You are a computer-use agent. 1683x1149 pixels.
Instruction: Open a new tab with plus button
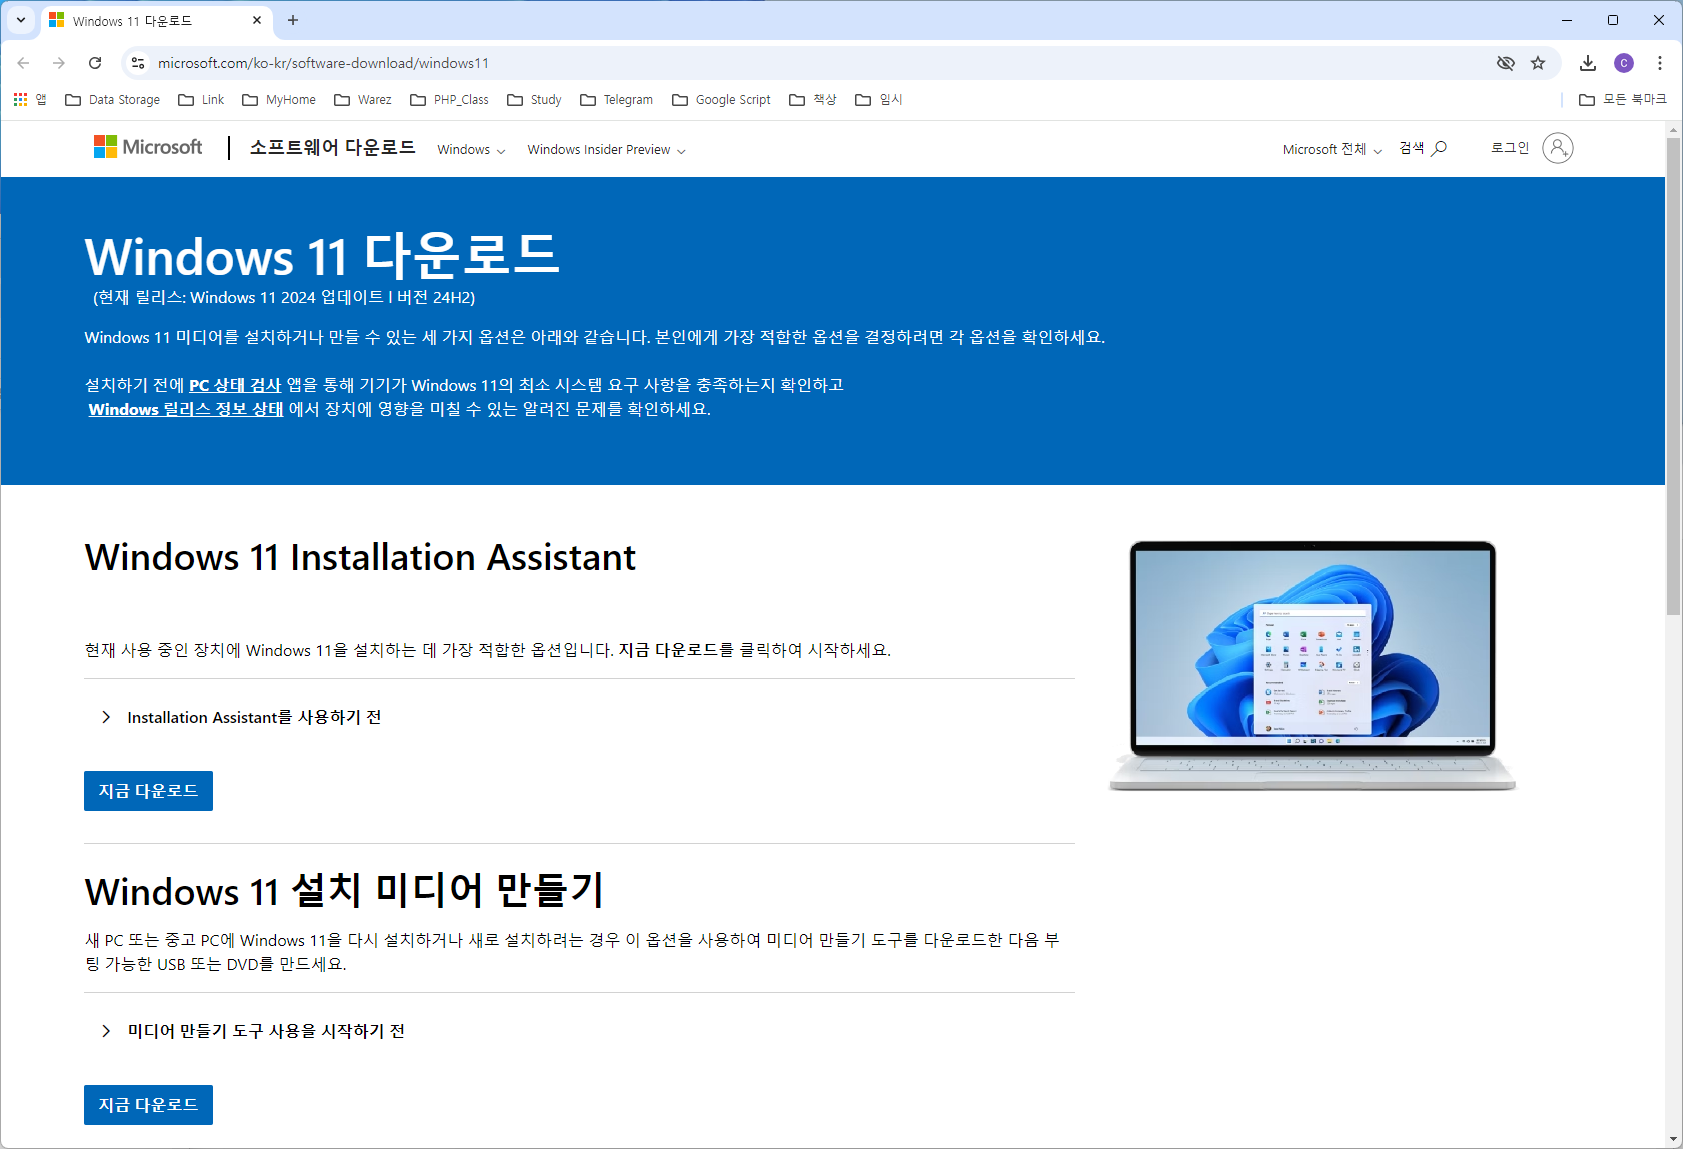coord(293,20)
